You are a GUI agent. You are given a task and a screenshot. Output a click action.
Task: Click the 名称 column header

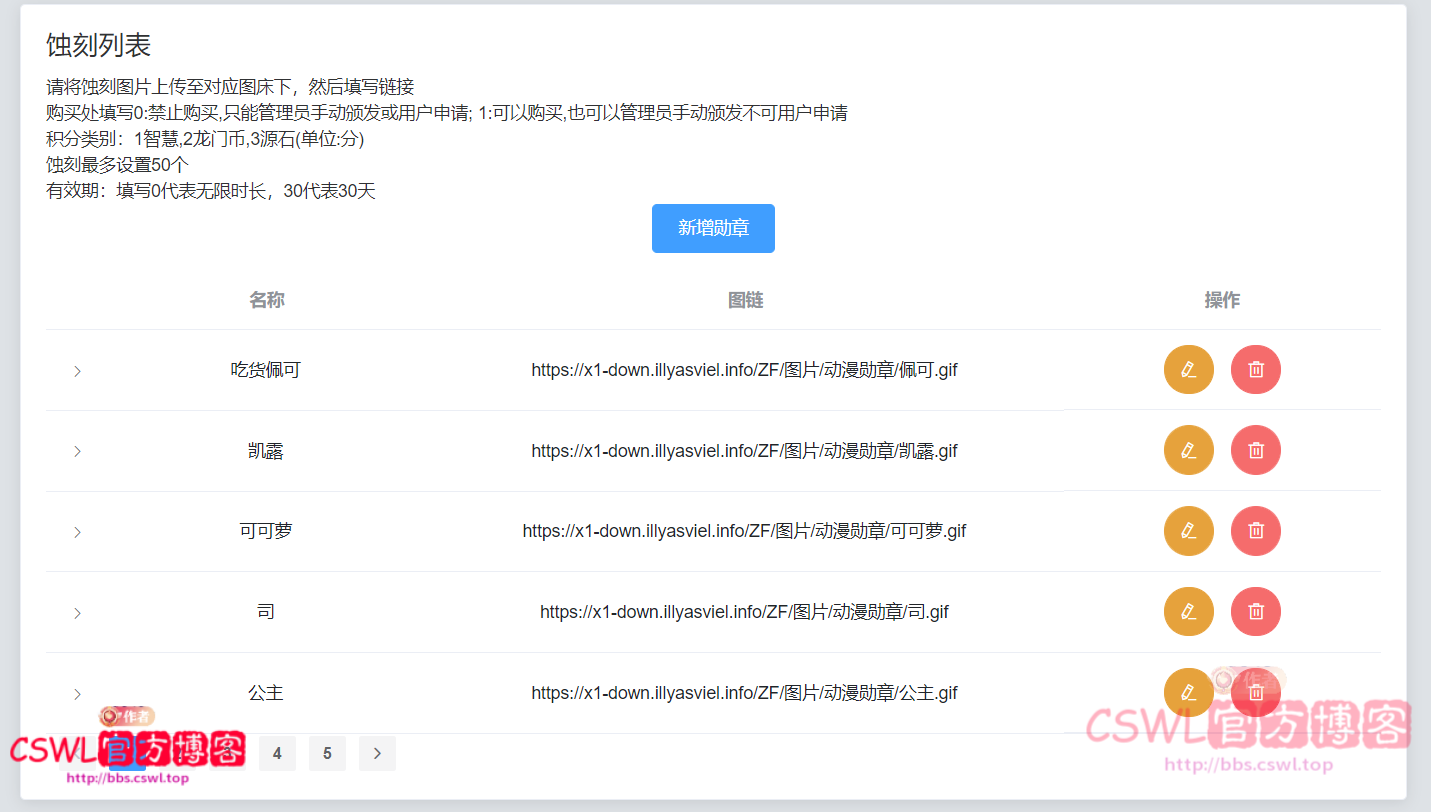[x=266, y=299]
